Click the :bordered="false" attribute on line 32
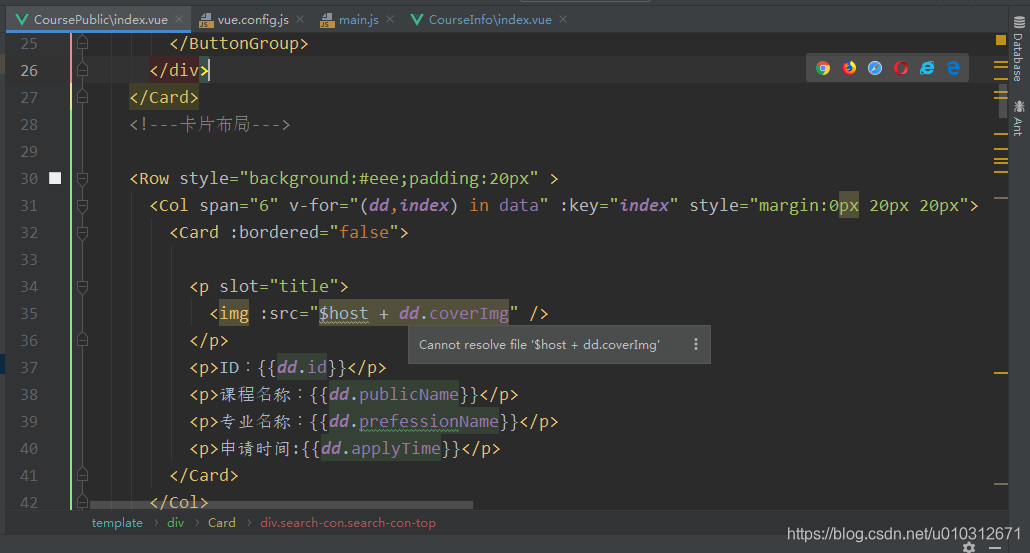1030x553 pixels. 314,232
